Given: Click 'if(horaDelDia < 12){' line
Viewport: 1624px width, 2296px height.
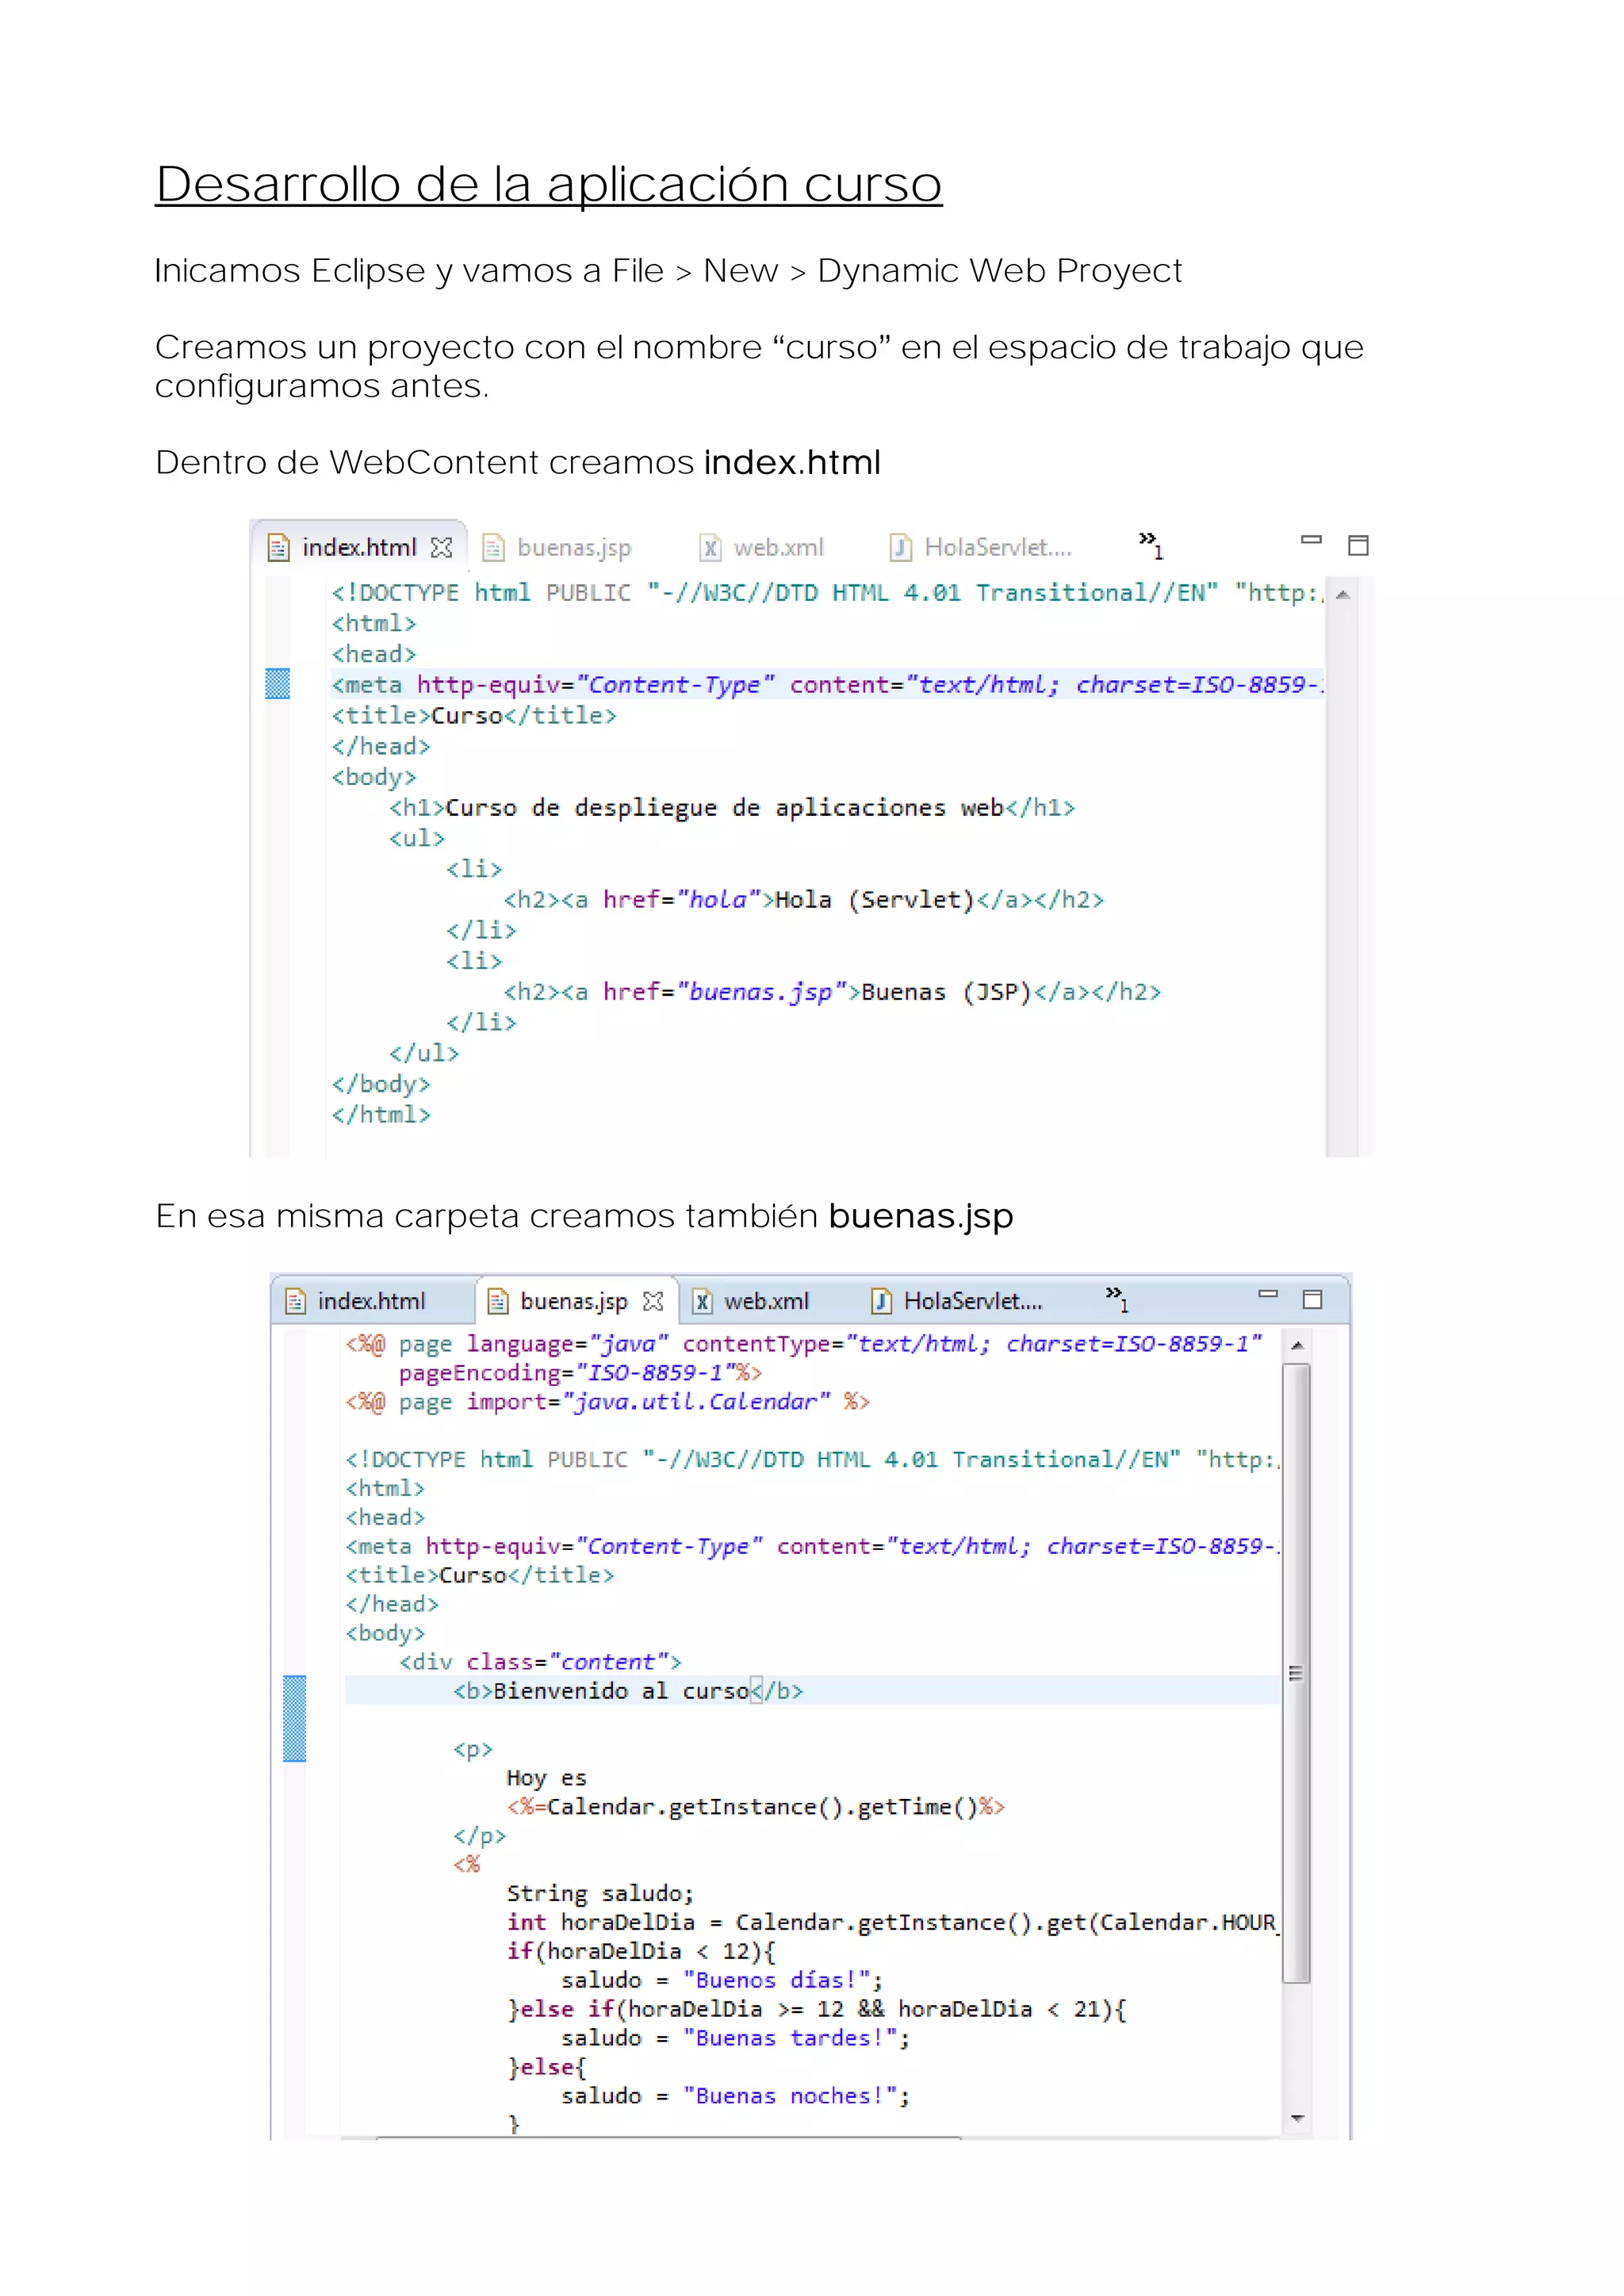Looking at the screenshot, I should (641, 1951).
